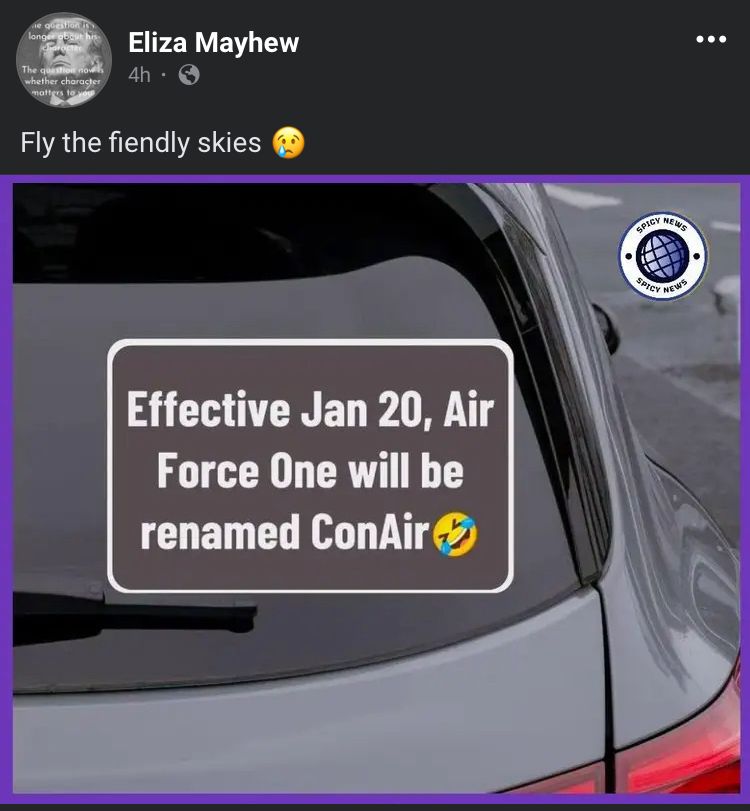Tap the rolling laughing emoji after ConAir
This screenshot has width=750, height=811.
coord(455,534)
